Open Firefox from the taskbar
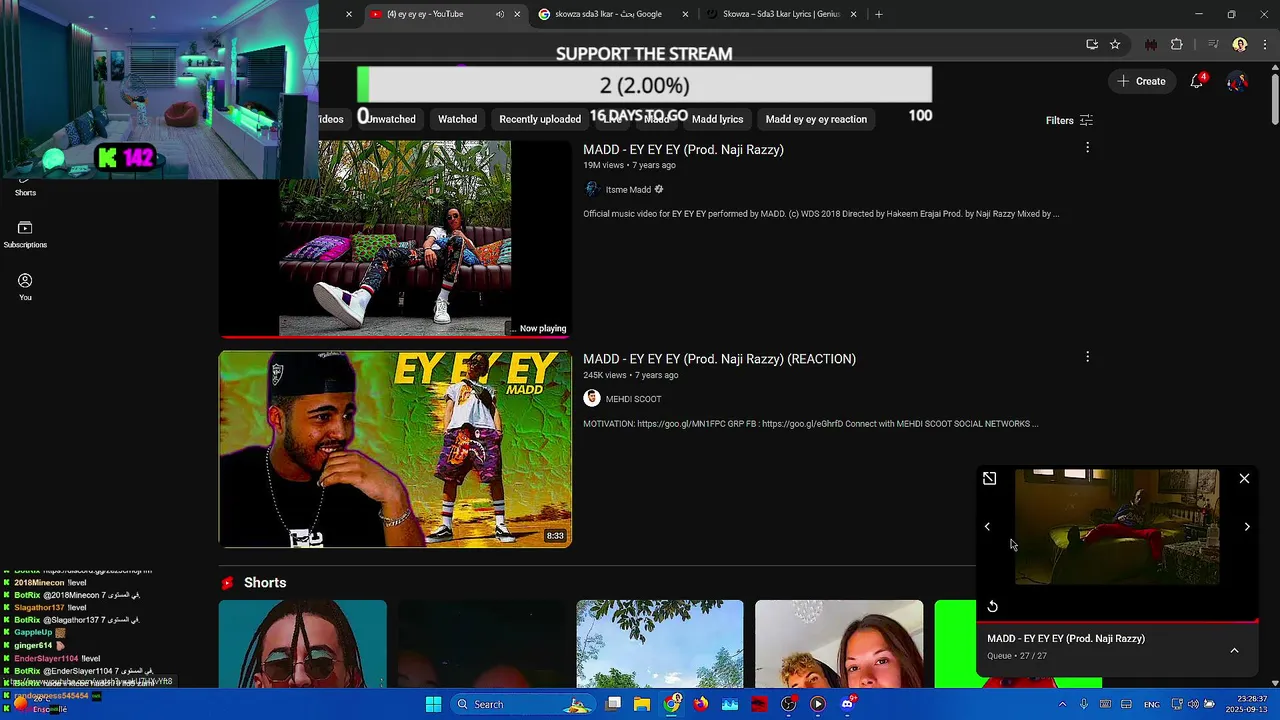 tap(701, 704)
